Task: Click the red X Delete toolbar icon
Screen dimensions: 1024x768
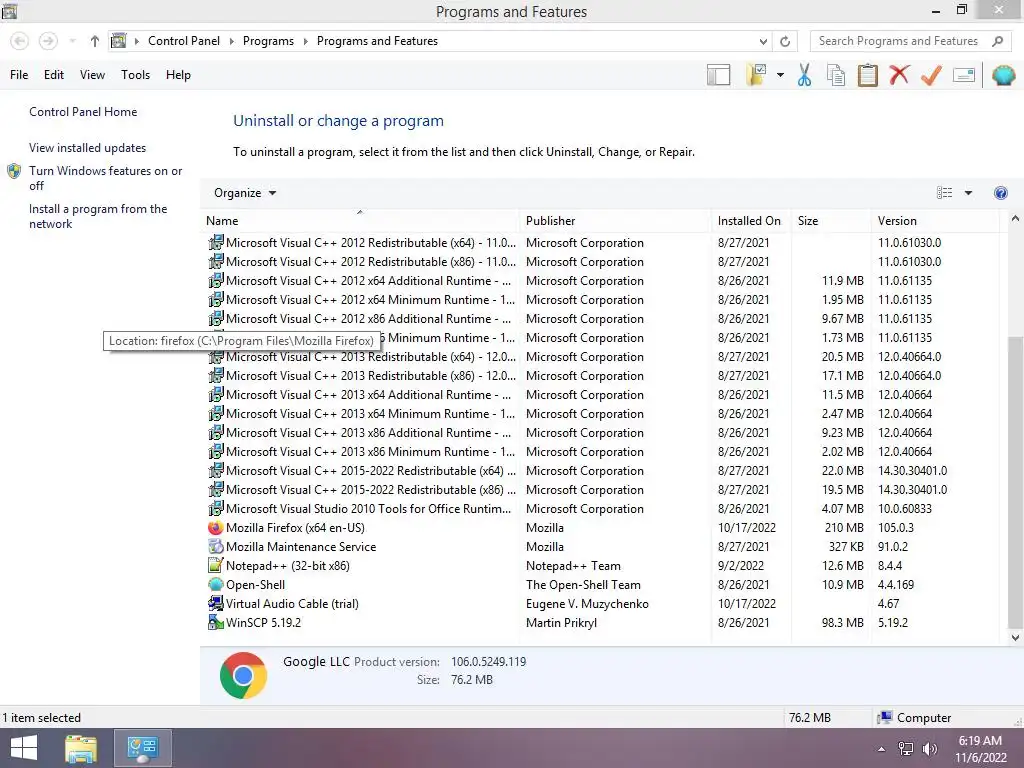Action: (x=899, y=75)
